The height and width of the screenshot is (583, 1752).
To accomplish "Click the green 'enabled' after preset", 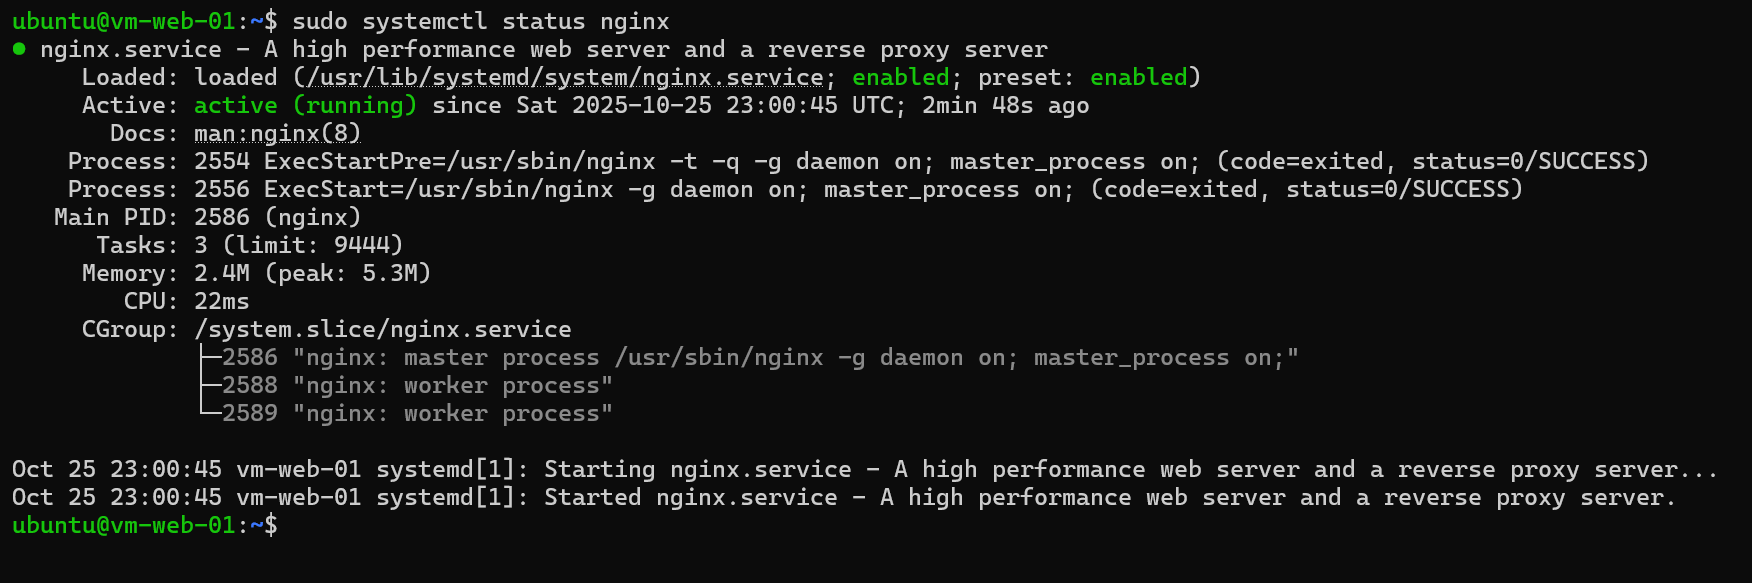I will tap(1138, 78).
